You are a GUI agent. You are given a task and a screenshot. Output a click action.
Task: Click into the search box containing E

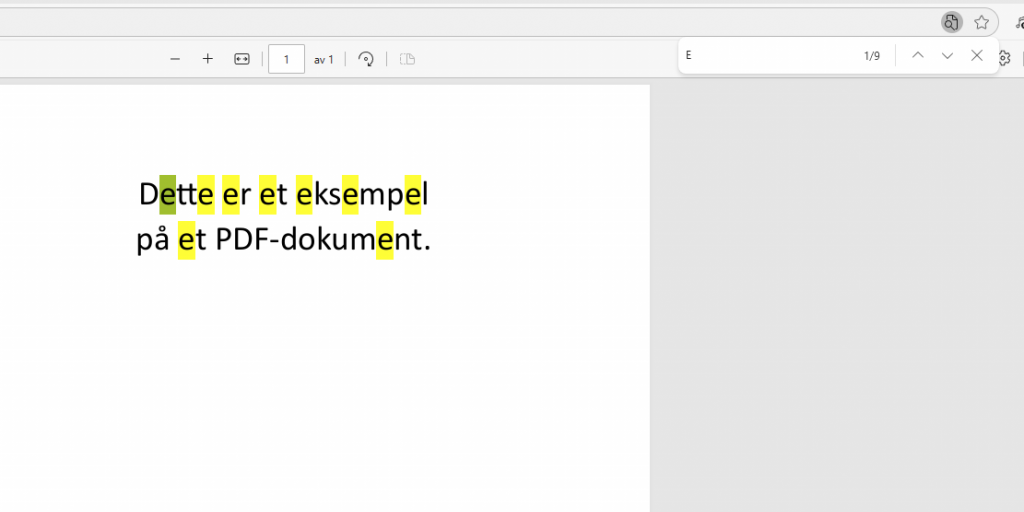[x=771, y=56]
